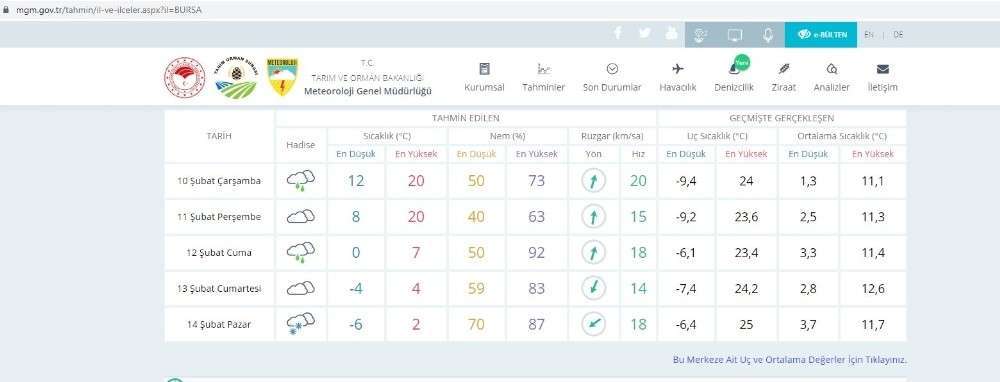Open the Tahminler menu
Screen dimensions: 1000x382
coord(543,78)
